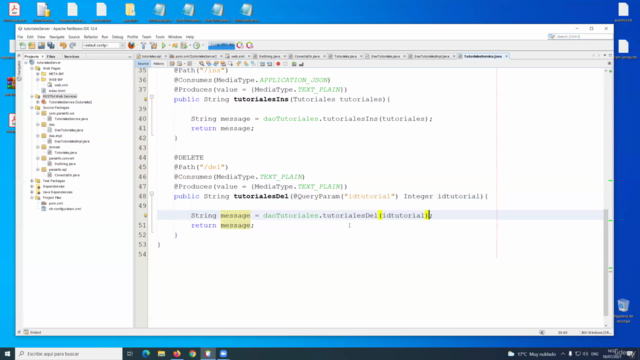
Task: Click the line 50 lightbulb hint icon
Action: coord(145,215)
